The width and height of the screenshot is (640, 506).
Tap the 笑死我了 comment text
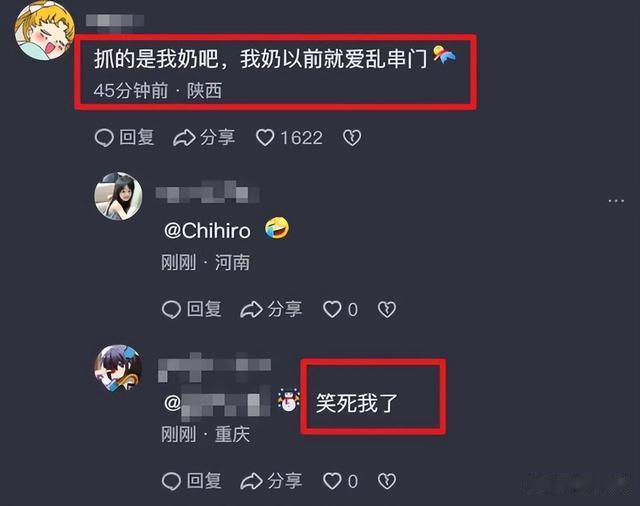(357, 403)
